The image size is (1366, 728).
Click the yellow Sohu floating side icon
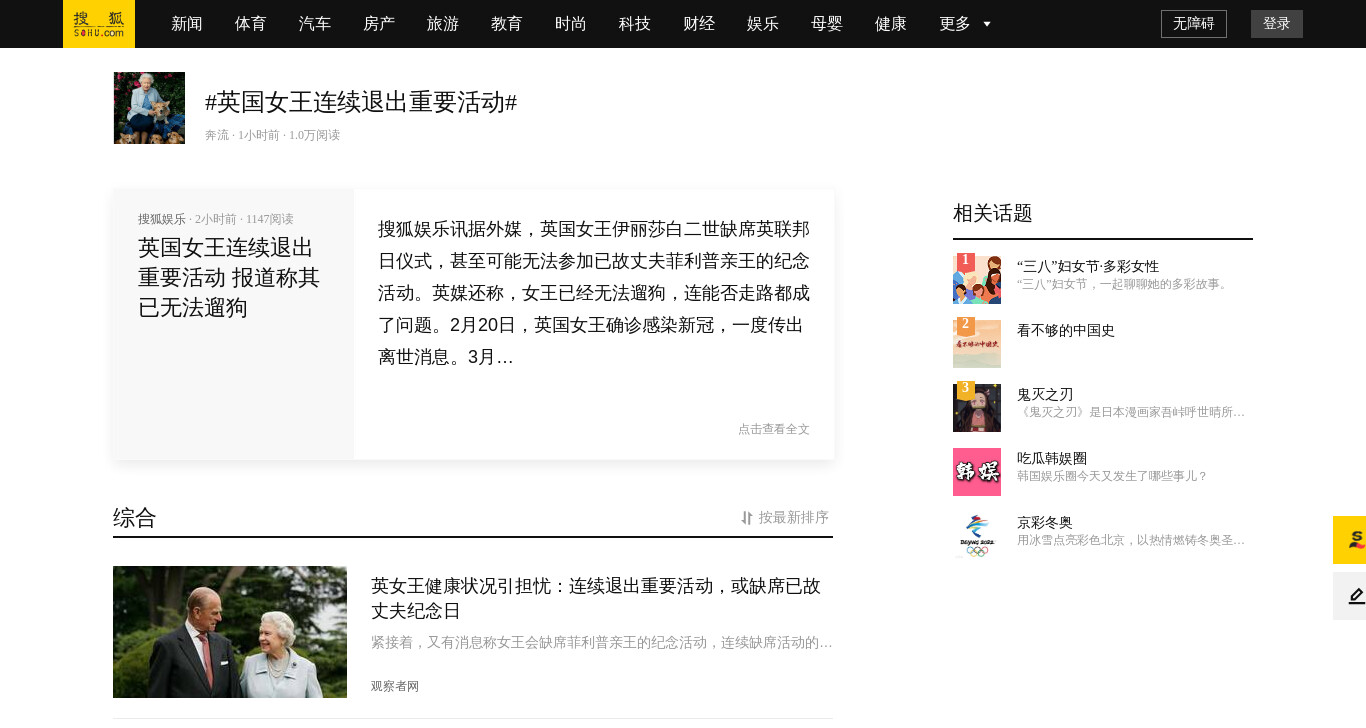pos(1350,540)
